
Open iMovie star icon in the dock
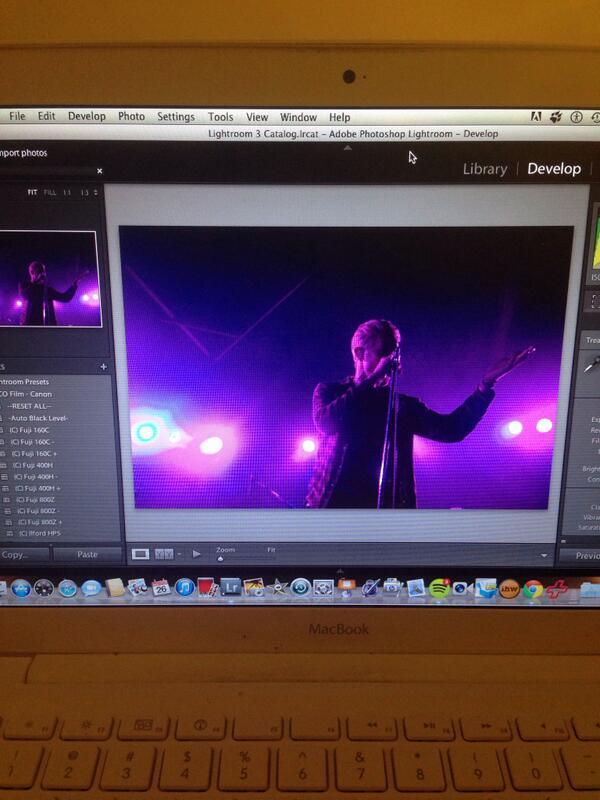(x=278, y=588)
